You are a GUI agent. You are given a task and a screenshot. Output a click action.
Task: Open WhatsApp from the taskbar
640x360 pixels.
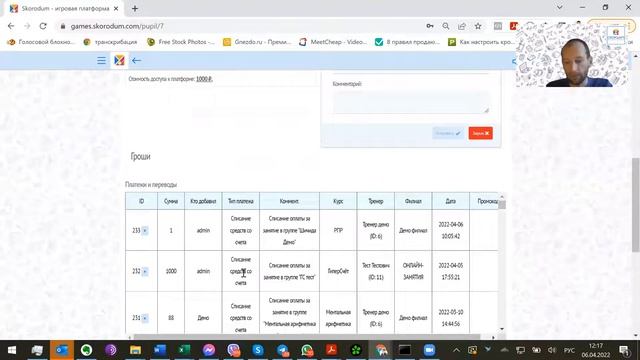307,350
